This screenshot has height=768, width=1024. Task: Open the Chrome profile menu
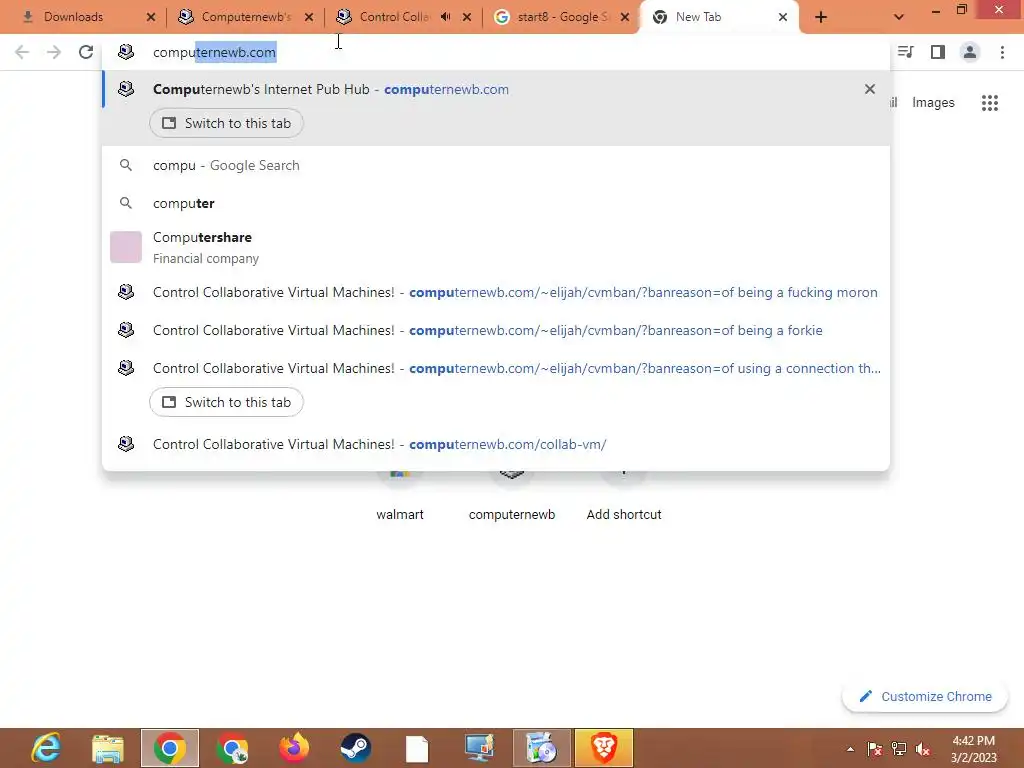pos(970,52)
